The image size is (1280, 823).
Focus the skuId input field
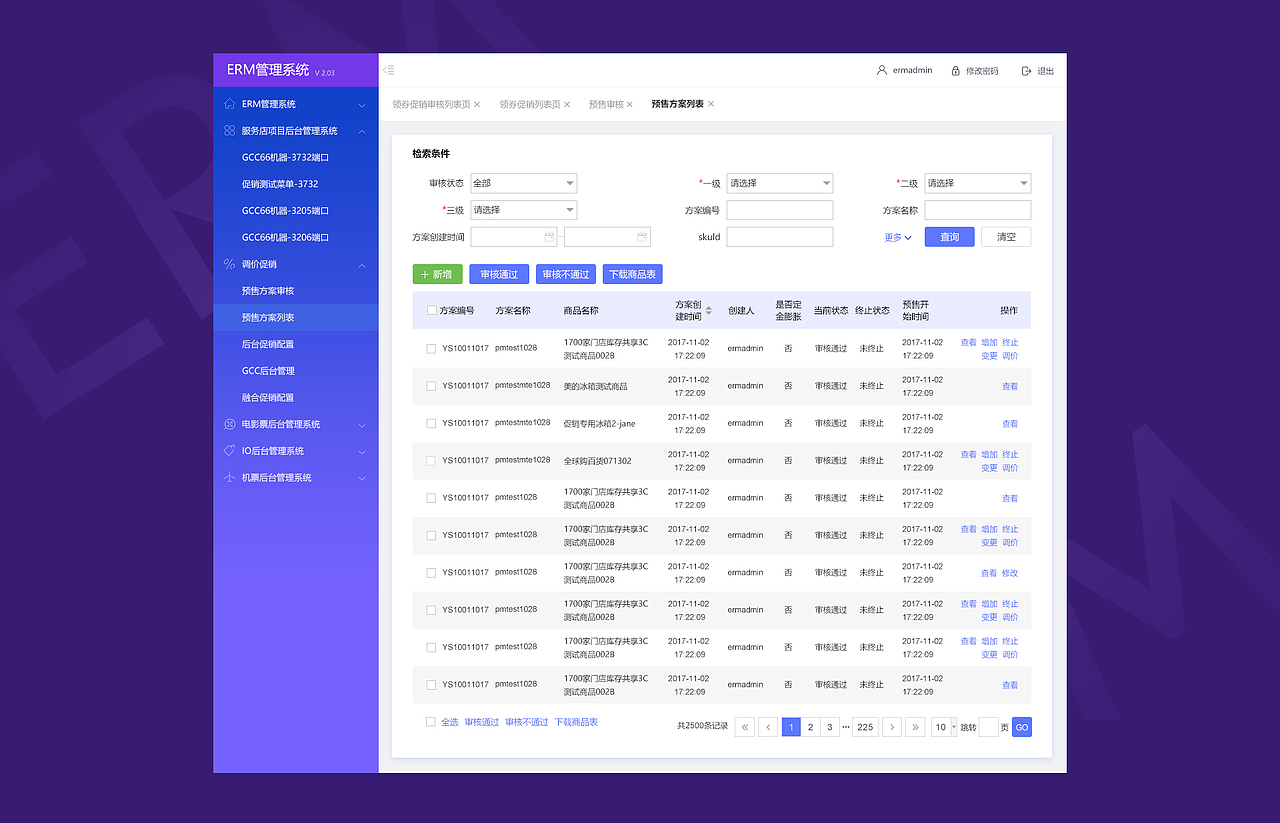pos(780,237)
